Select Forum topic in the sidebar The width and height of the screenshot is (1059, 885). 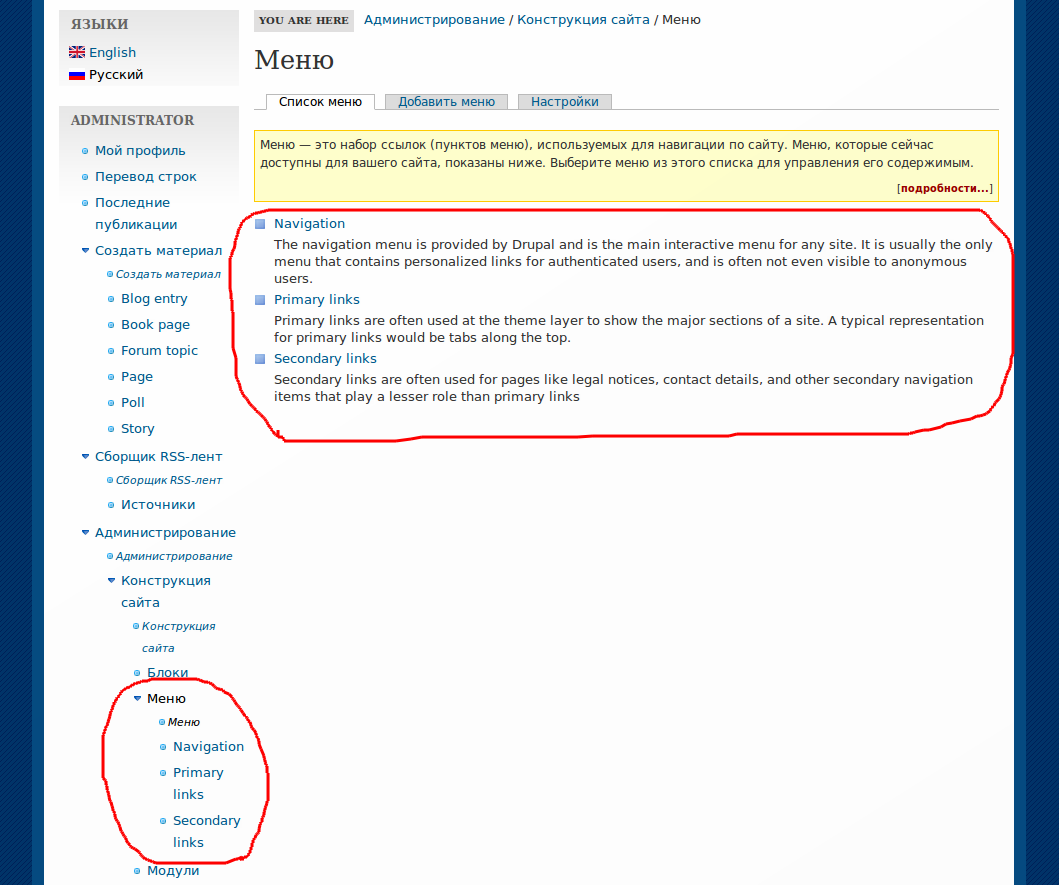pos(159,350)
